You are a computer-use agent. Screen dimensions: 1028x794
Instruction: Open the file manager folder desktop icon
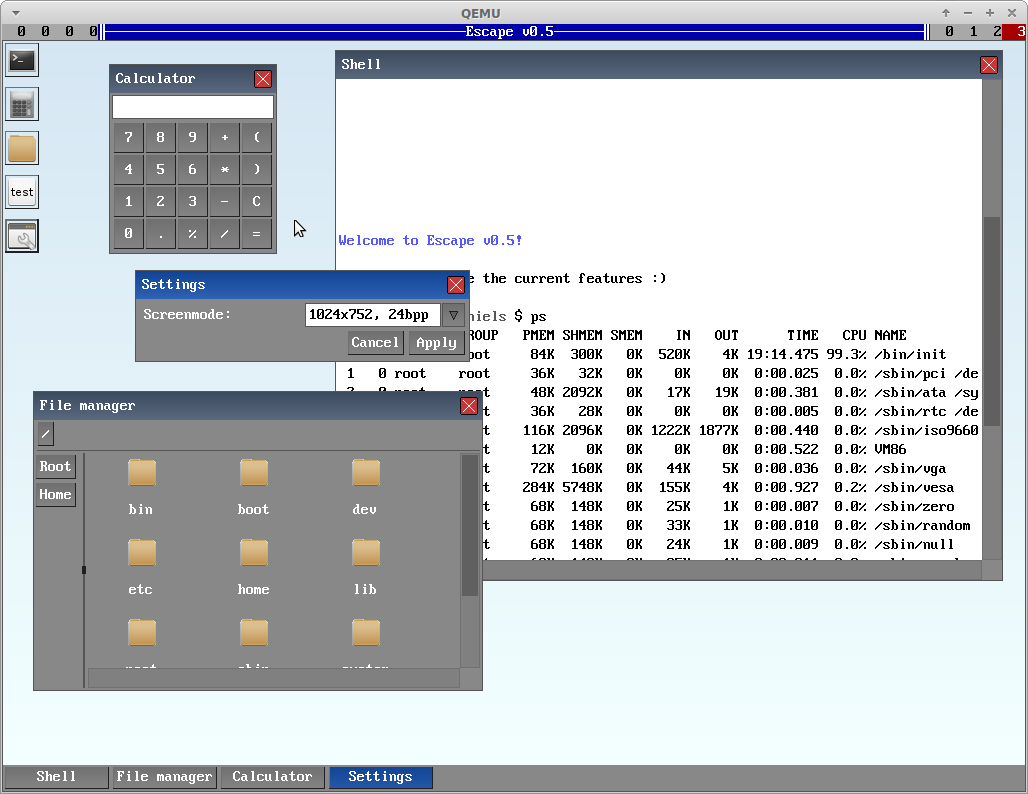tap(22, 148)
